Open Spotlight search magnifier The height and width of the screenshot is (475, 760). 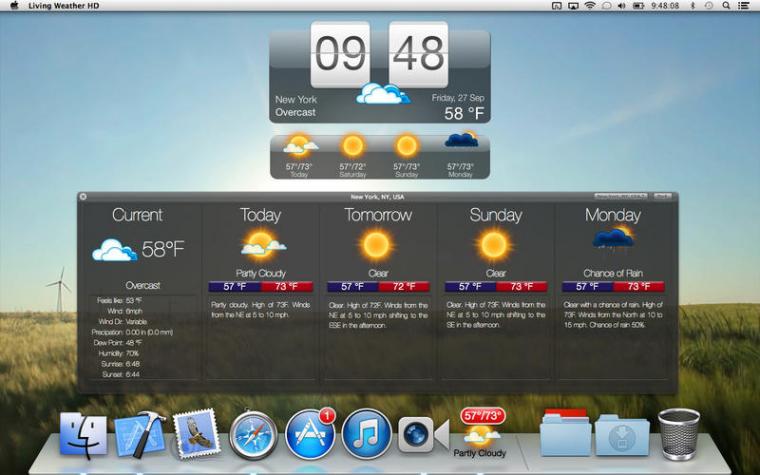point(726,6)
